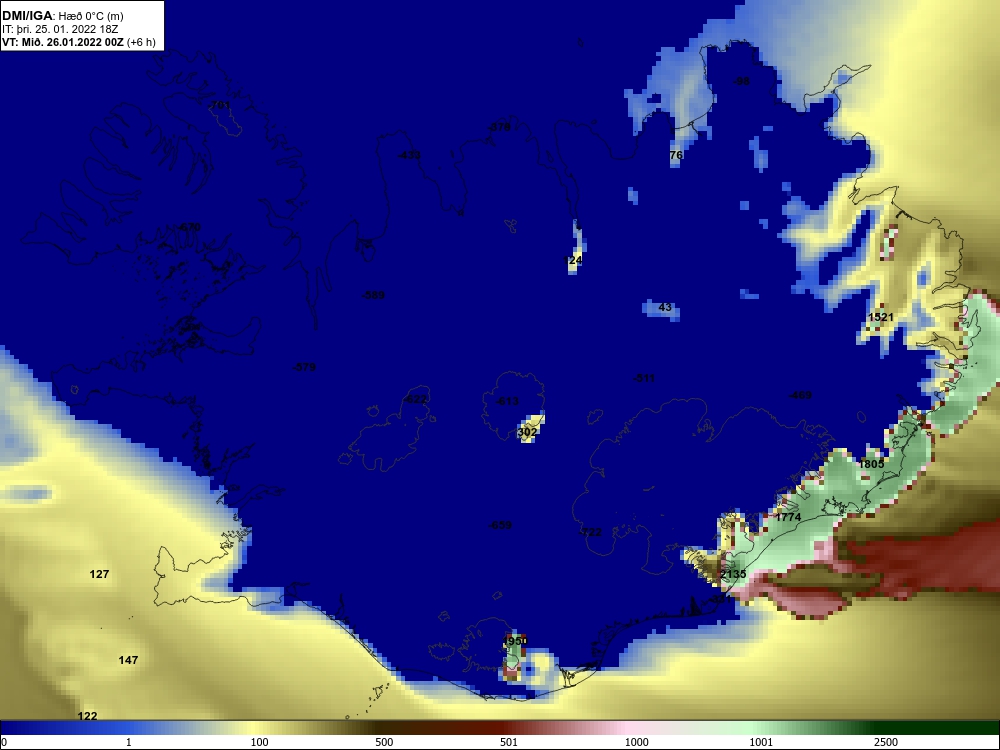1000x750 pixels.
Task: Click the map value 1521
Action: (x=881, y=317)
